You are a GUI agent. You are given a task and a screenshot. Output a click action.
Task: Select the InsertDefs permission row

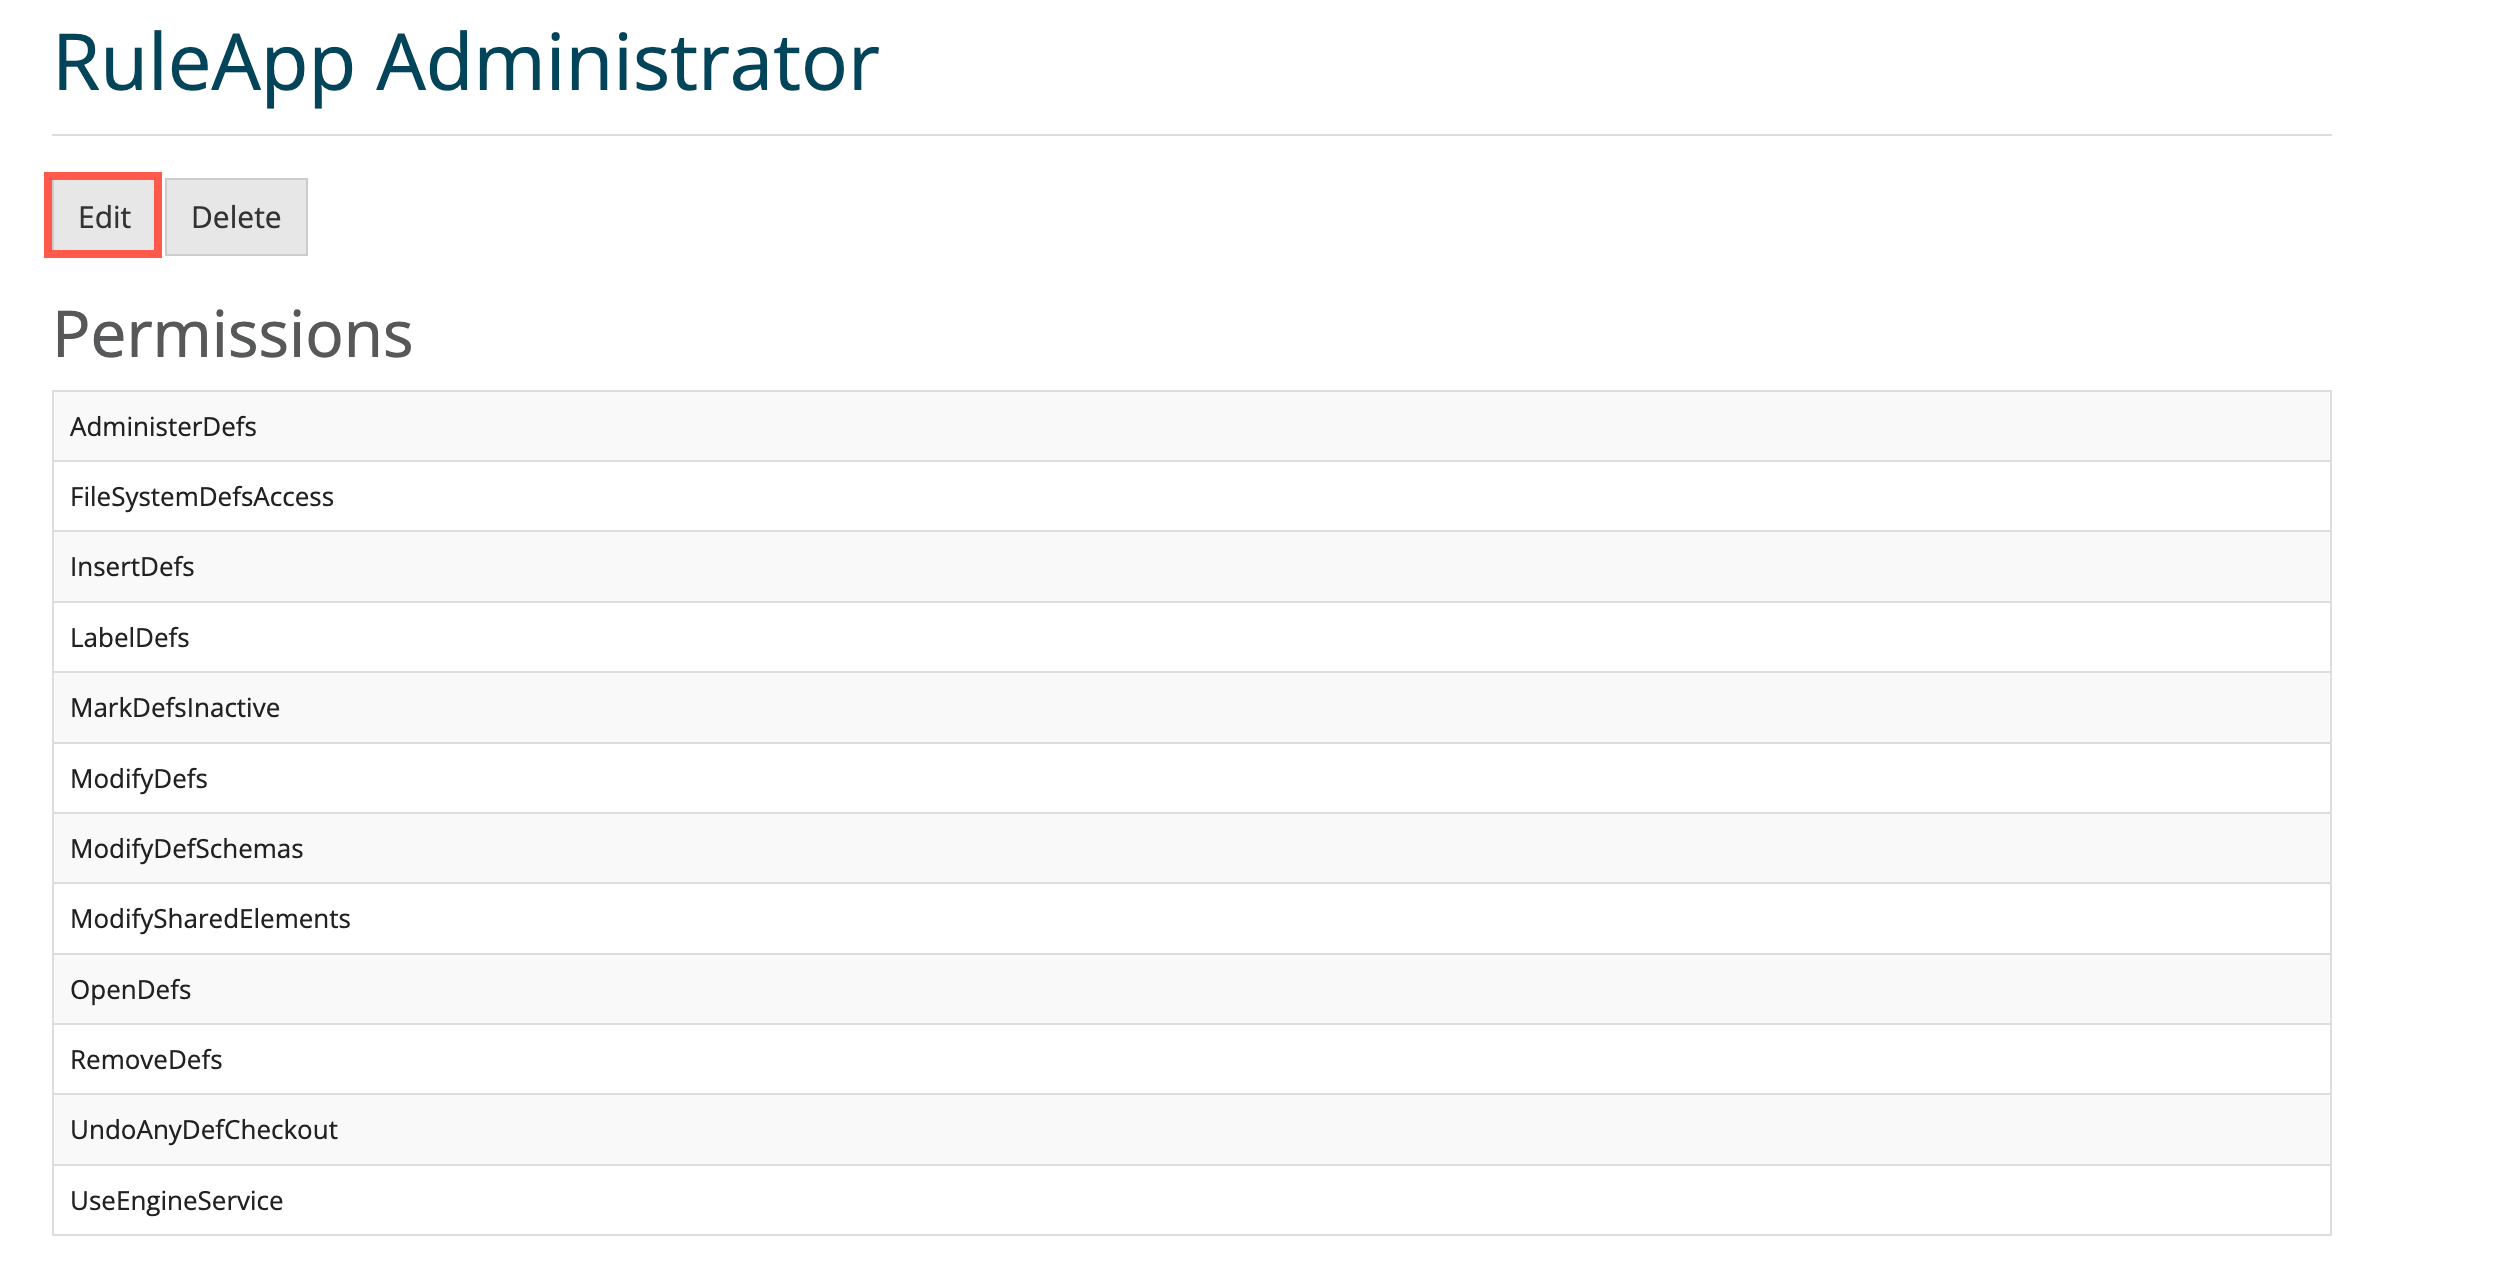(132, 567)
